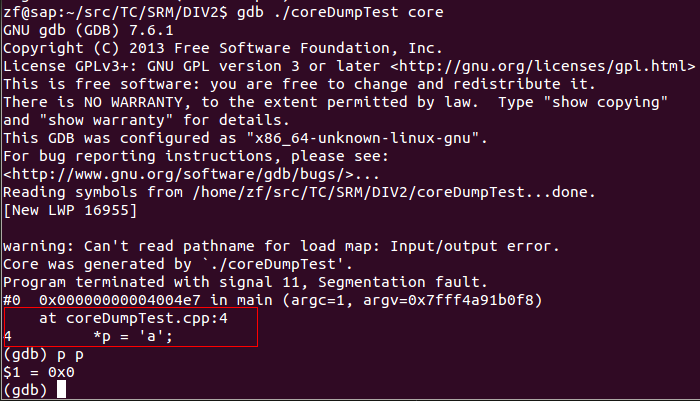Viewport: 700px width, 401px height.
Task: Click the gdb bugs reporting URL
Action: 178,174
